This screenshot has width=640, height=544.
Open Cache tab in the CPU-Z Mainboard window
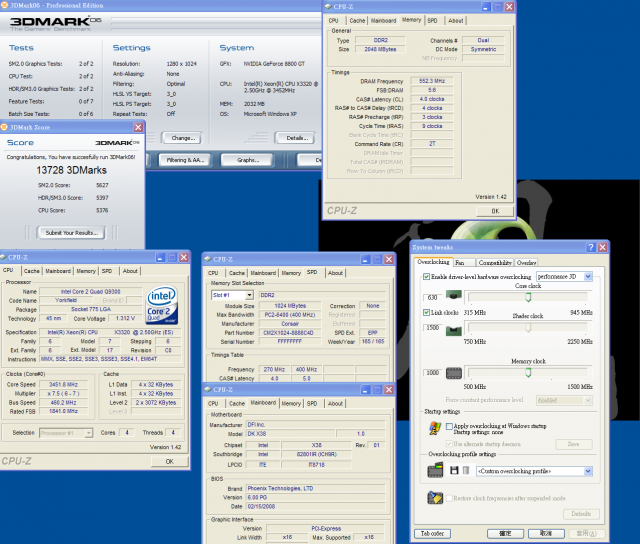(237, 404)
